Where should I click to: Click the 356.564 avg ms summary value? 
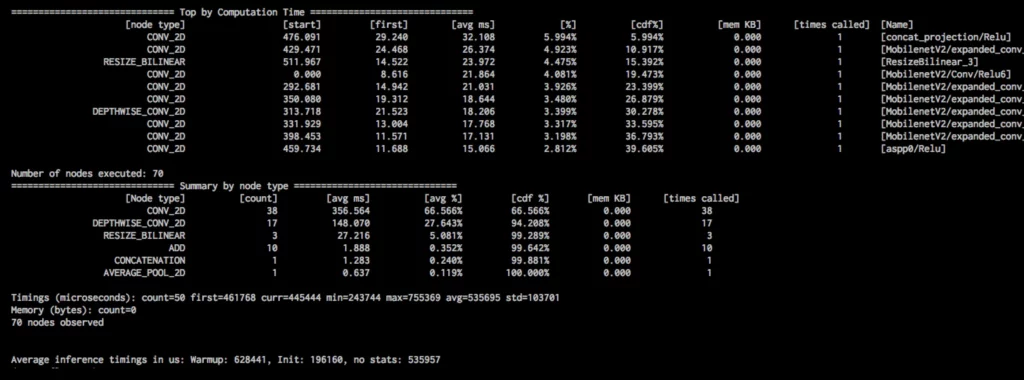point(351,211)
